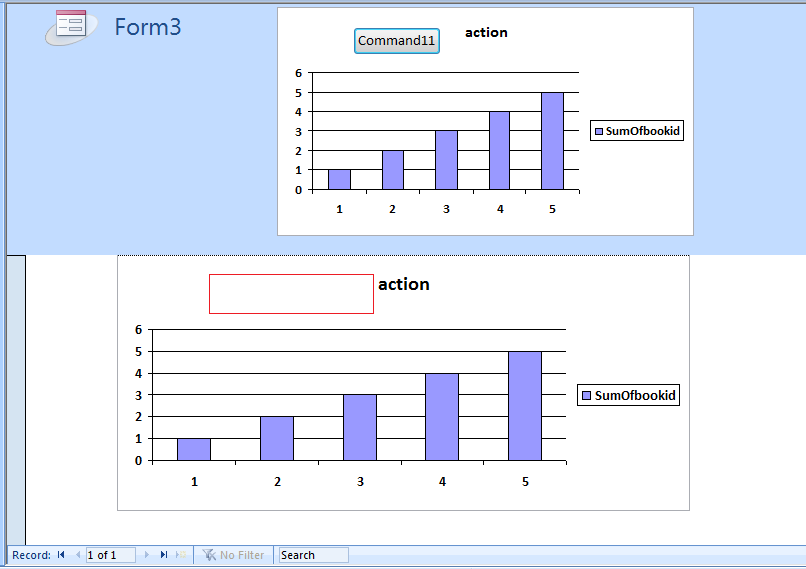Viewport: 806px width, 569px height.
Task: Select the 'action' title in header chart
Action: tap(486, 32)
